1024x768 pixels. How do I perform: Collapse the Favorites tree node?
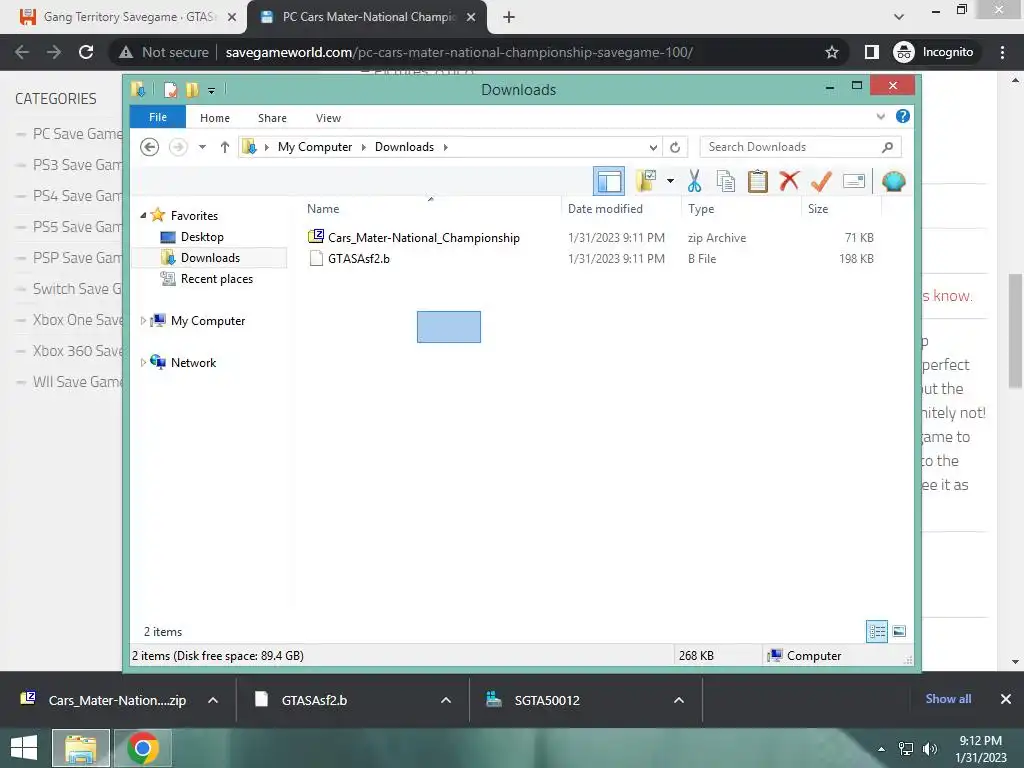[143, 215]
